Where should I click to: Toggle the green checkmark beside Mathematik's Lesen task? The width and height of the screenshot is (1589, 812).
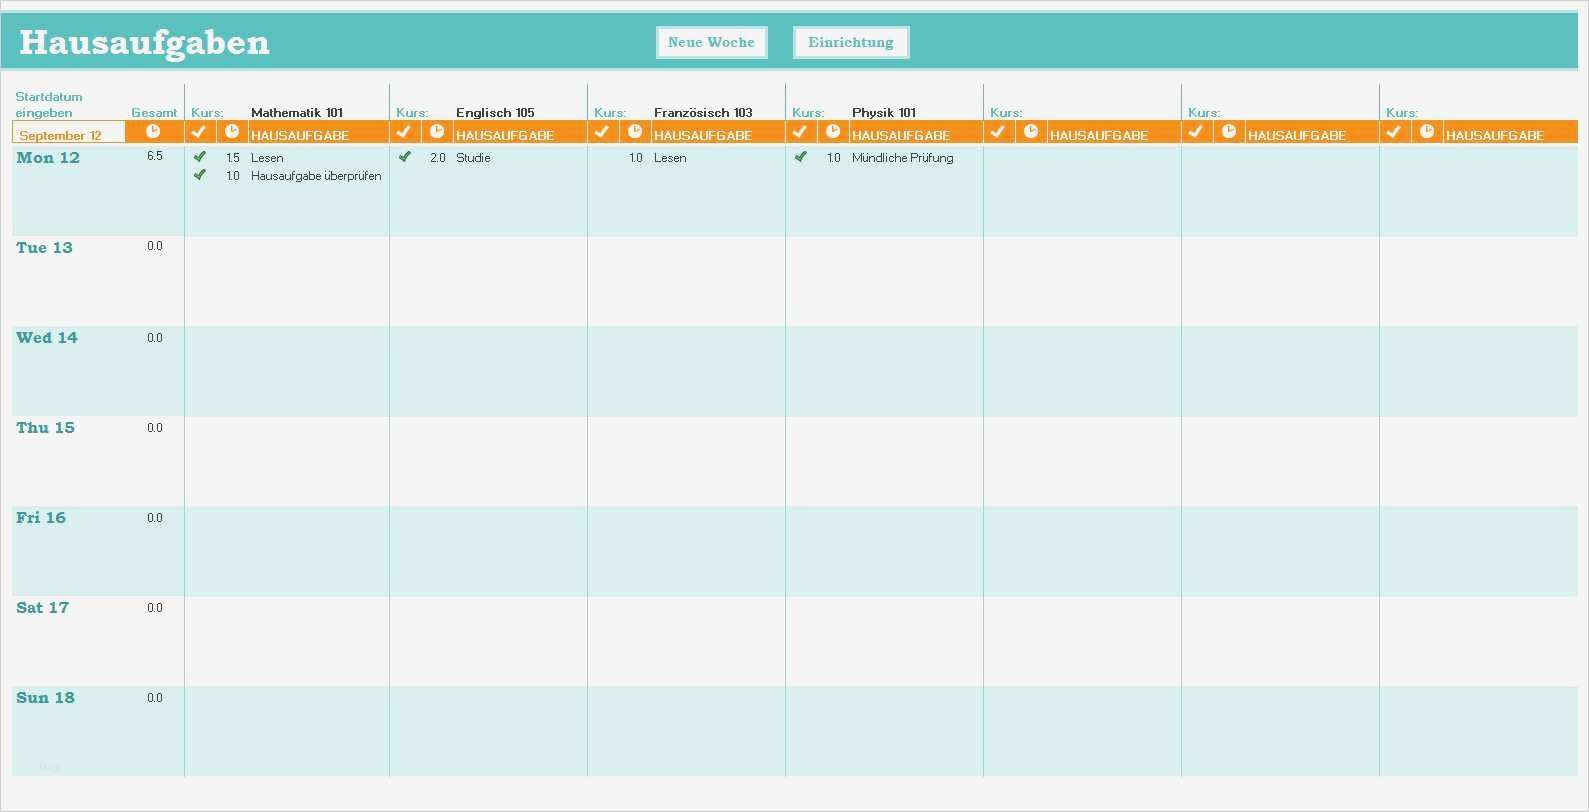click(200, 157)
